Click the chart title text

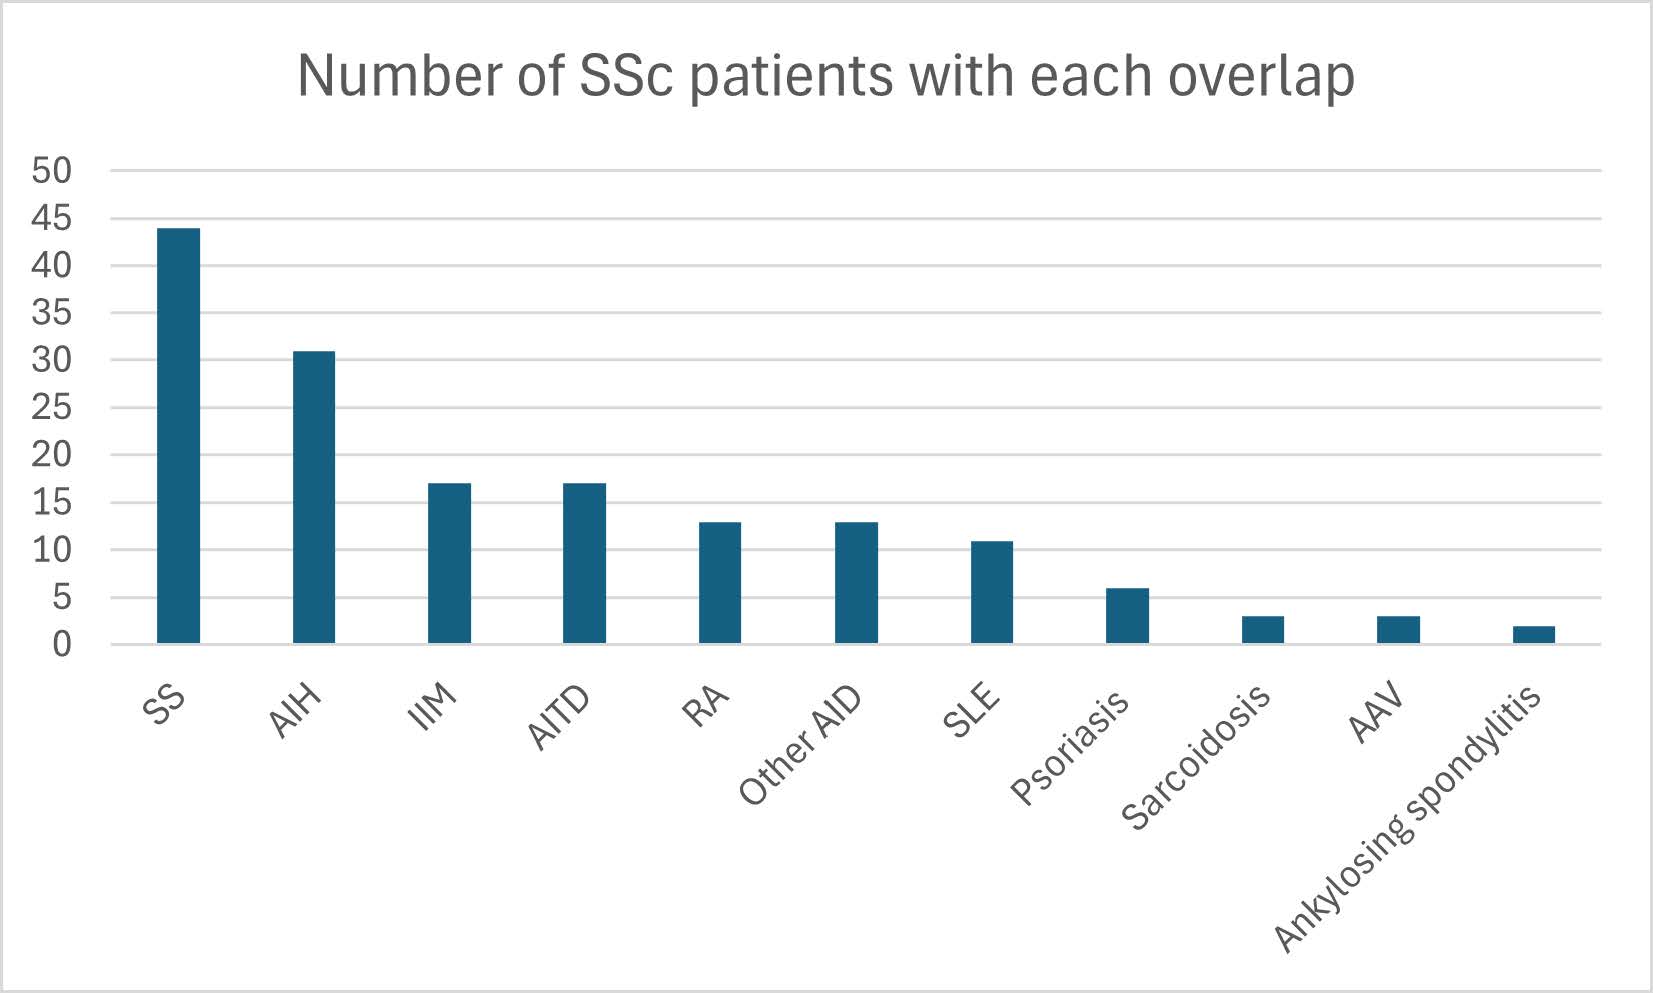pos(826,75)
